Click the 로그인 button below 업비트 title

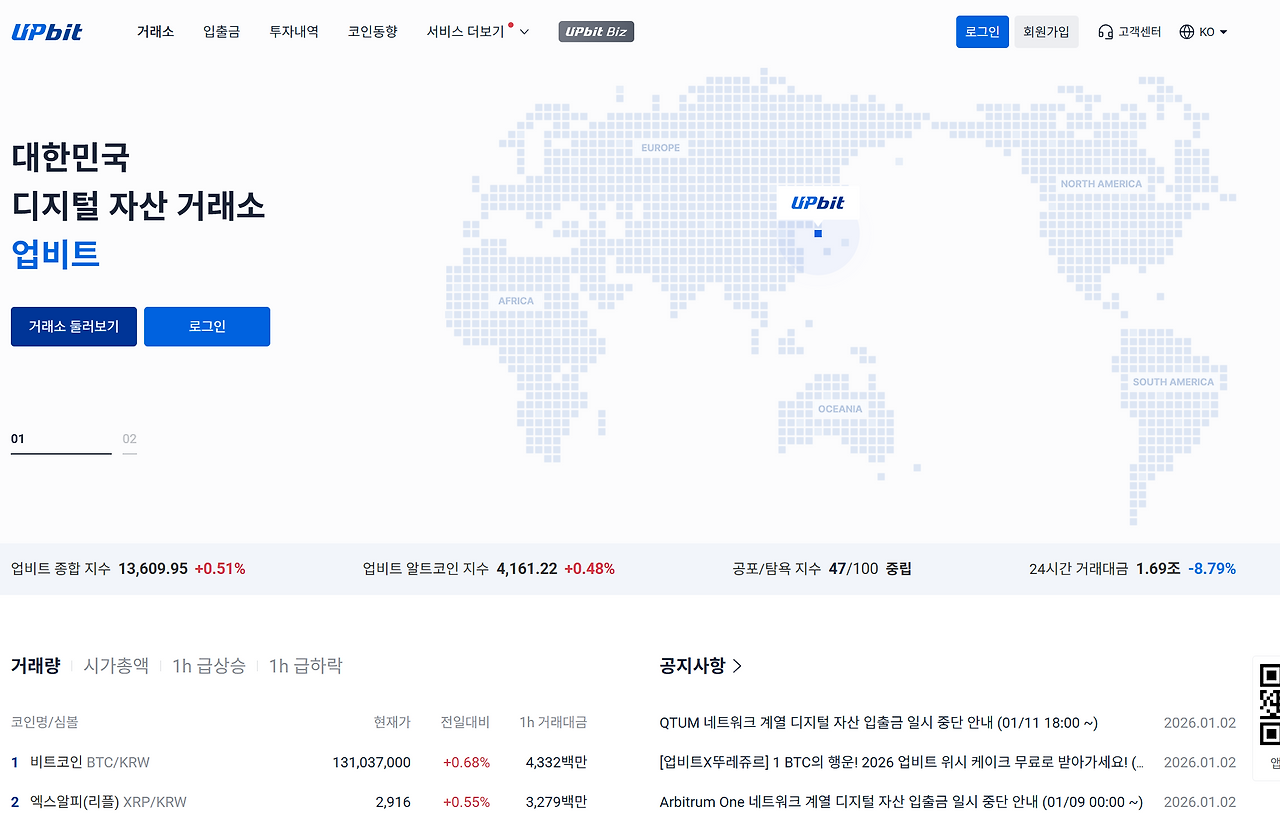[207, 327]
